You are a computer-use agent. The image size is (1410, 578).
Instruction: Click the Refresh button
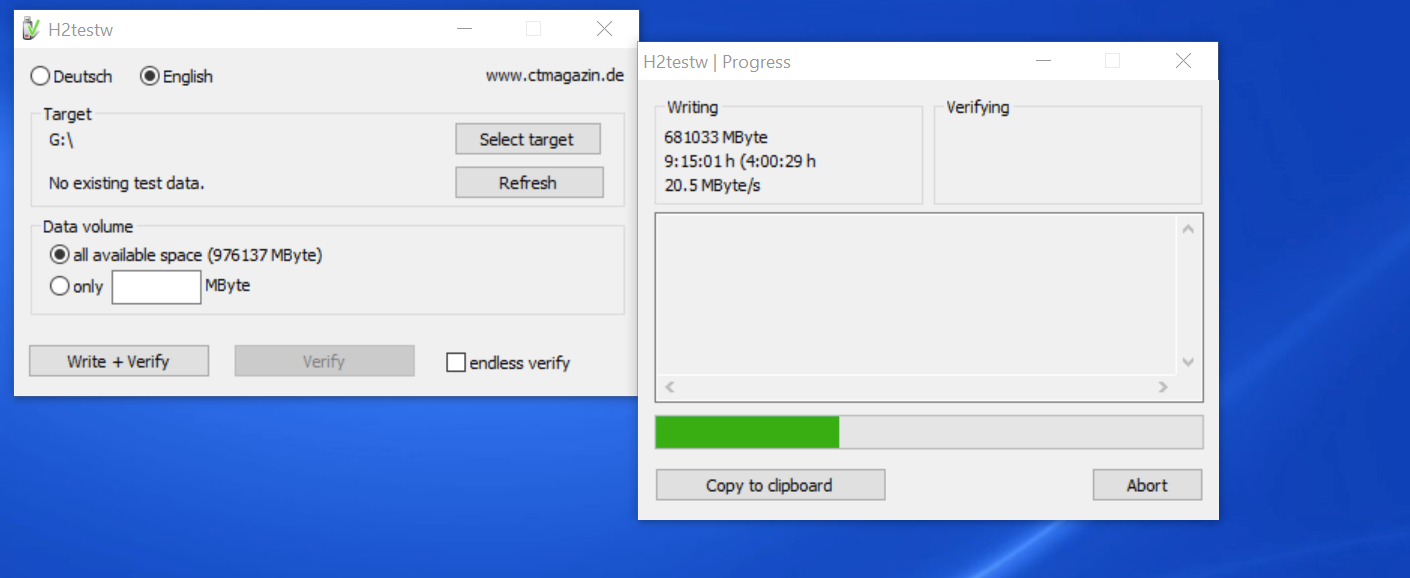tap(529, 183)
